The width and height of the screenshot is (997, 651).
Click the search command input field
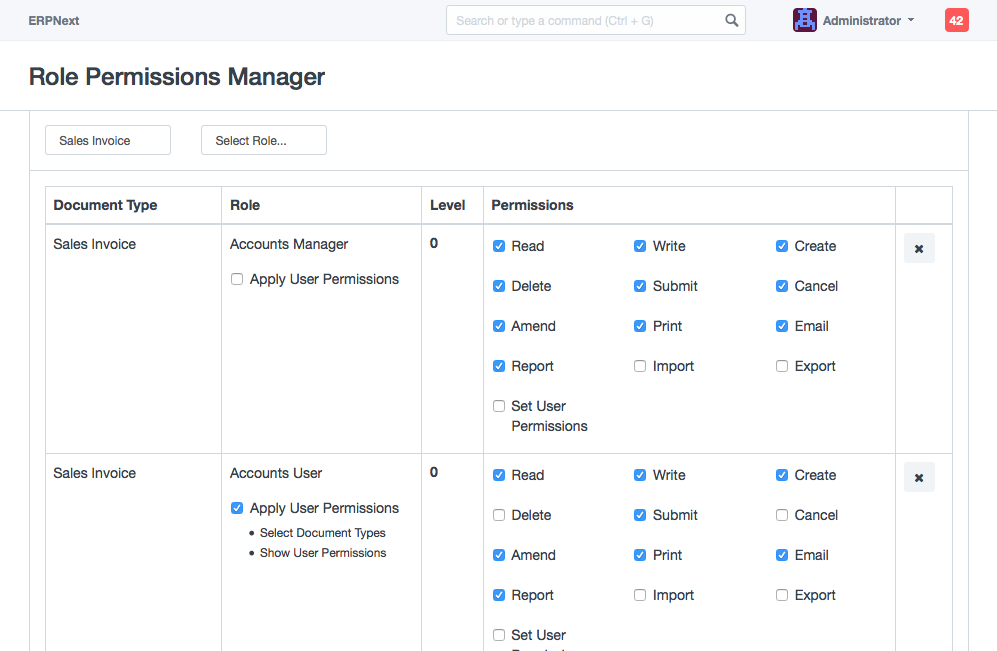[x=585, y=20]
